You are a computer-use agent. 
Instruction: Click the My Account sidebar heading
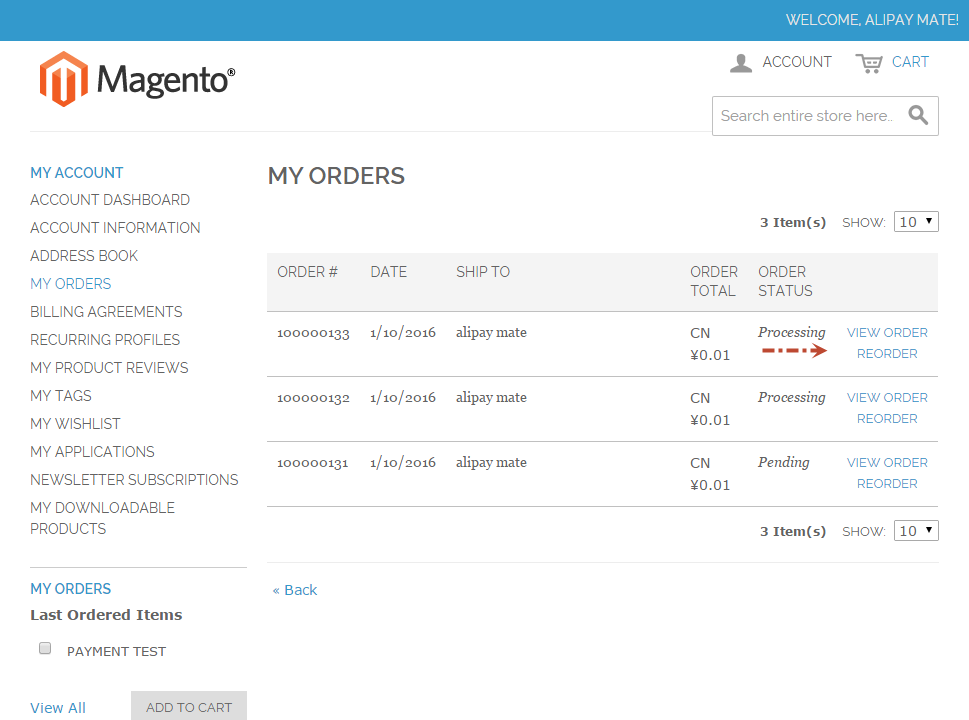tap(77, 172)
